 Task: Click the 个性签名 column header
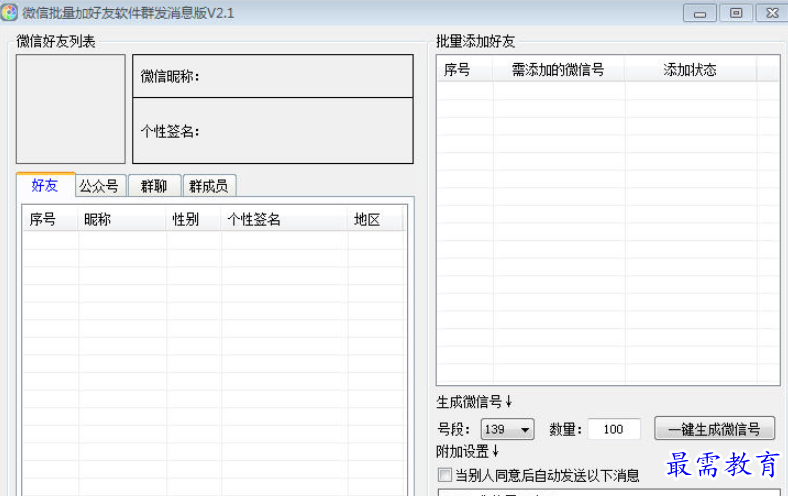point(284,219)
